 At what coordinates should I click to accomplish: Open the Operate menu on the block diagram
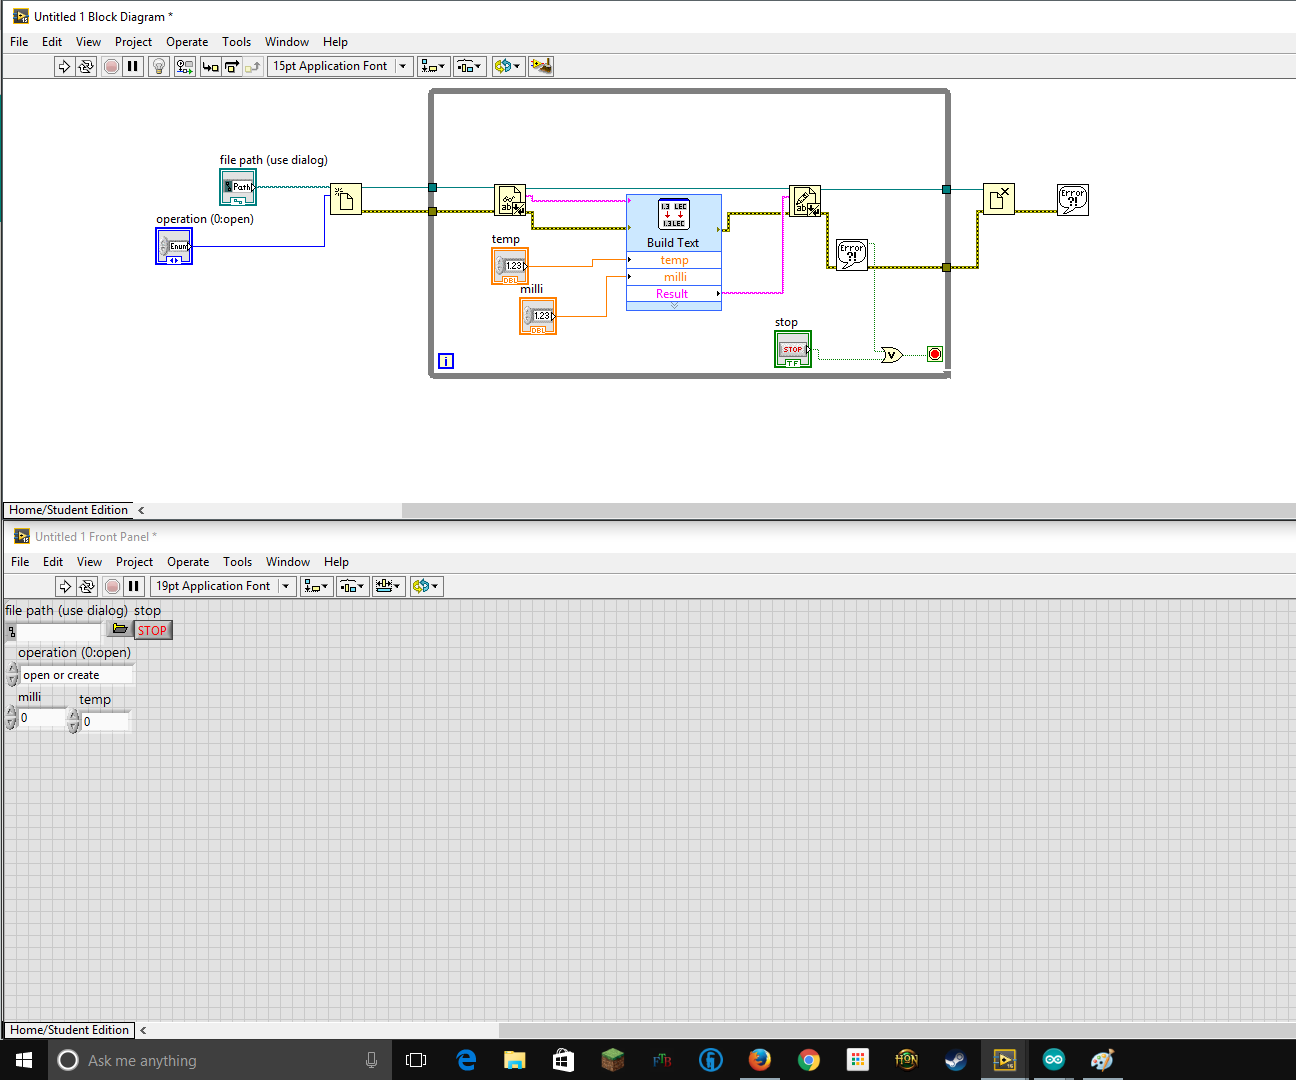click(186, 42)
